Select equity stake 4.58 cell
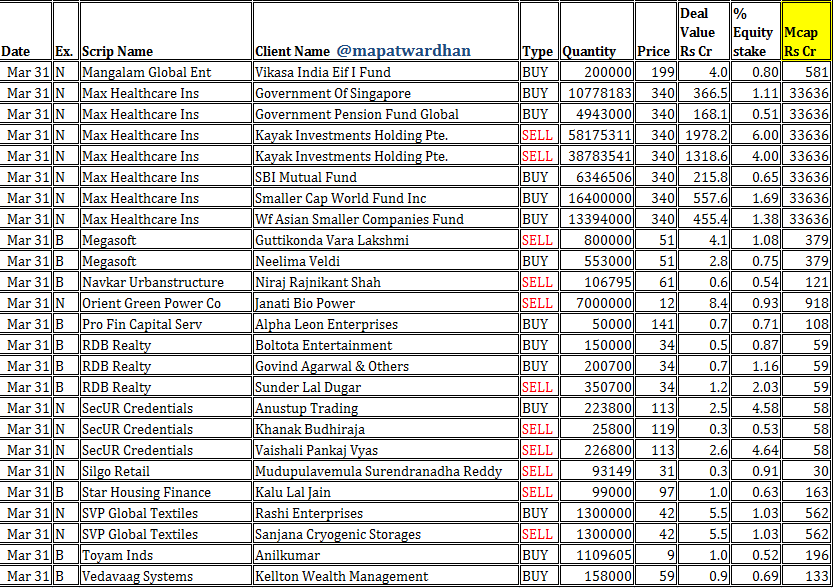This screenshot has height=588, width=833. tap(755, 408)
